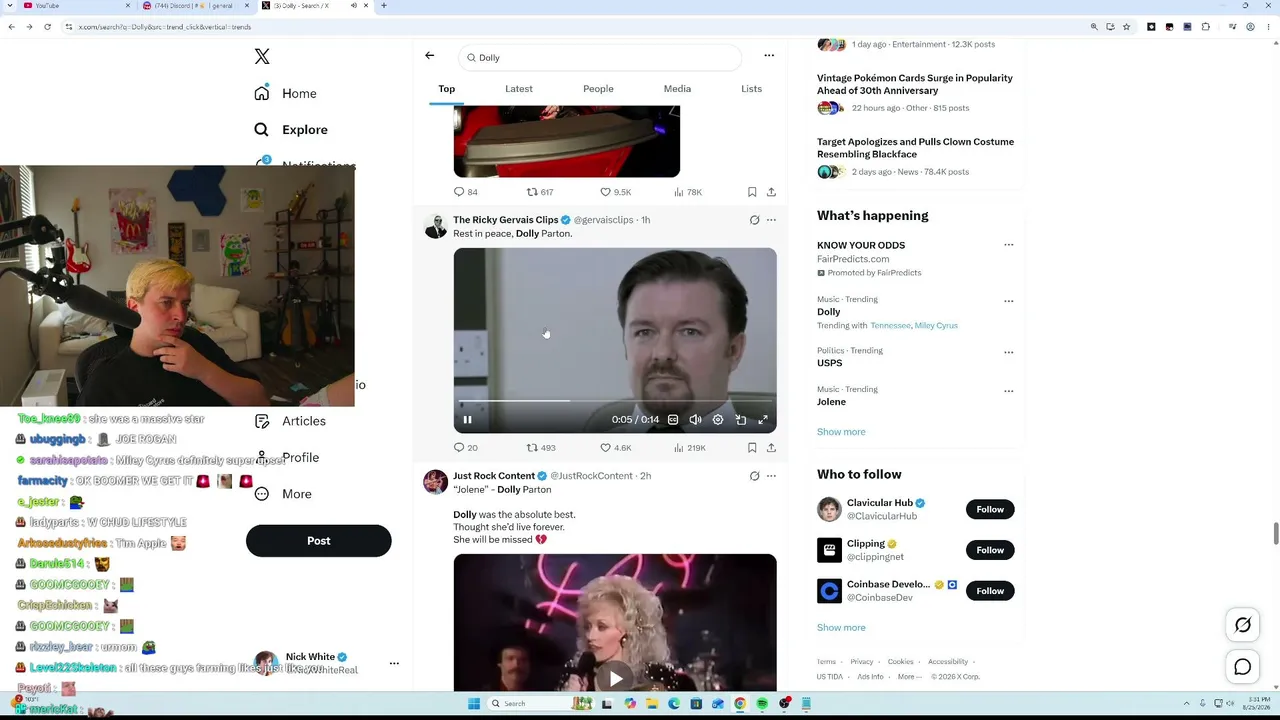Open more options on Just Rock Content post

[771, 476]
